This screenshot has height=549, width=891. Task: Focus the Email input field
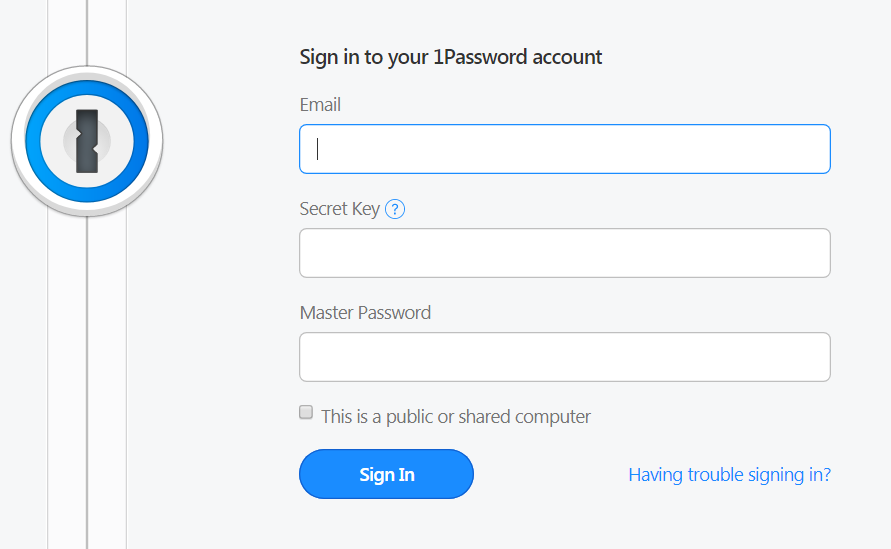point(565,149)
